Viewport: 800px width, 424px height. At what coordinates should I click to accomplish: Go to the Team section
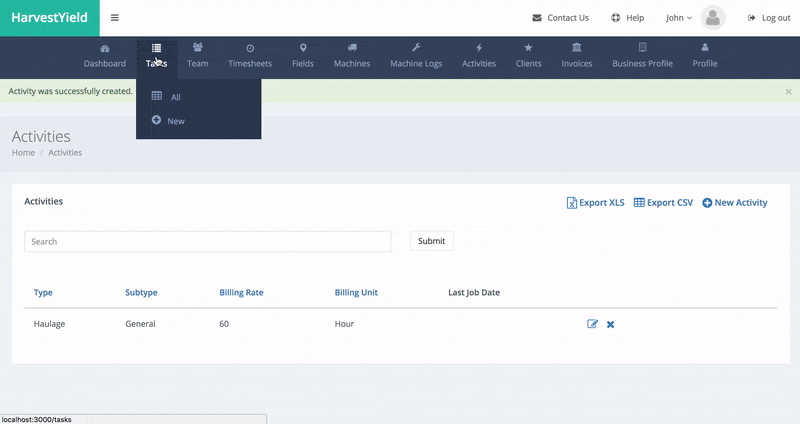[197, 56]
